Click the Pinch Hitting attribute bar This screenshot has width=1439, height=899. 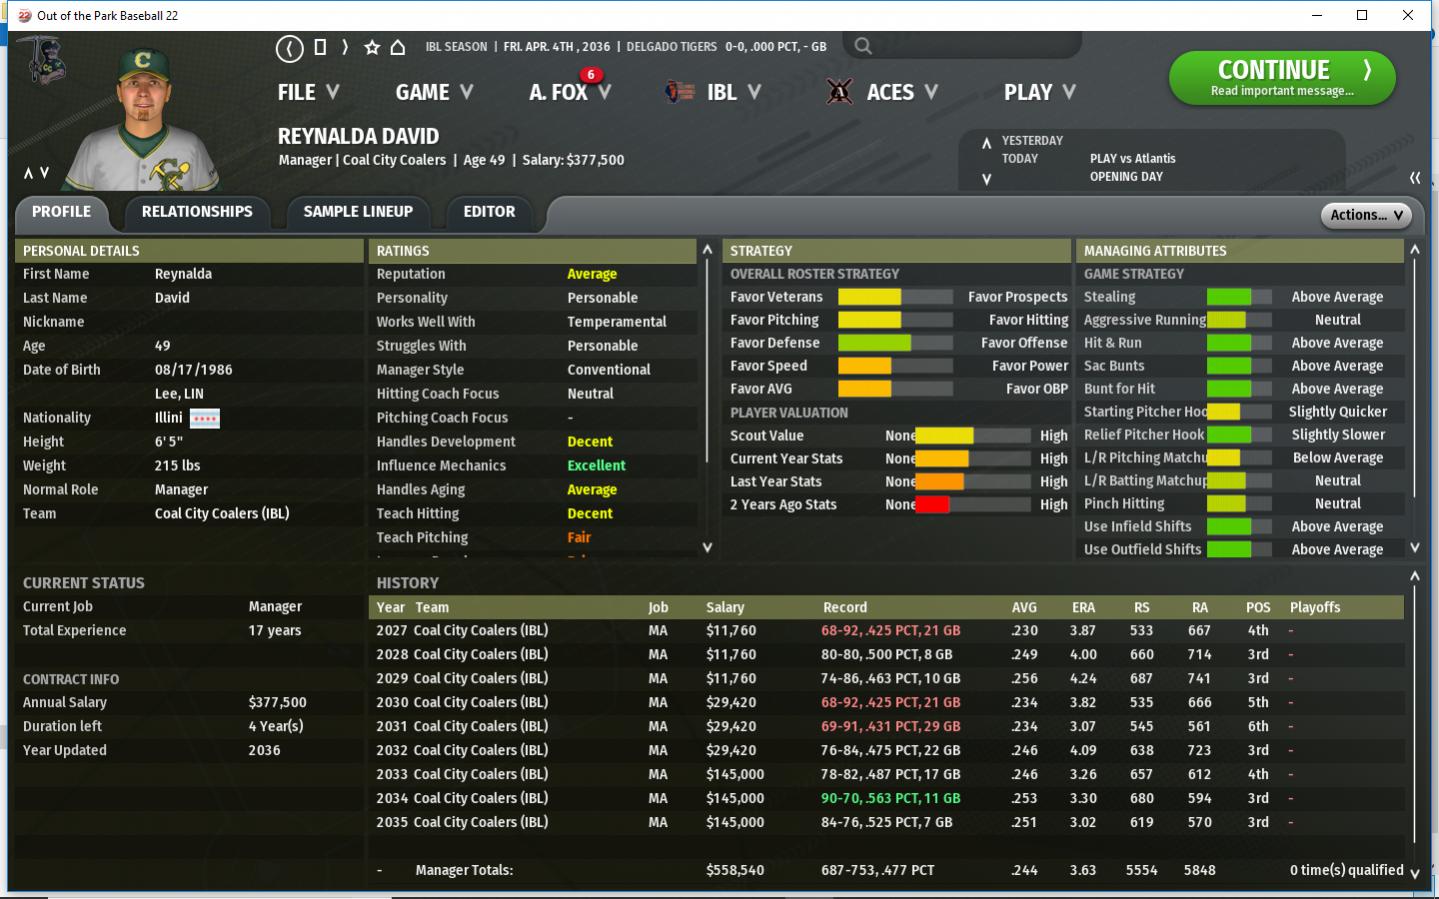[1239, 504]
